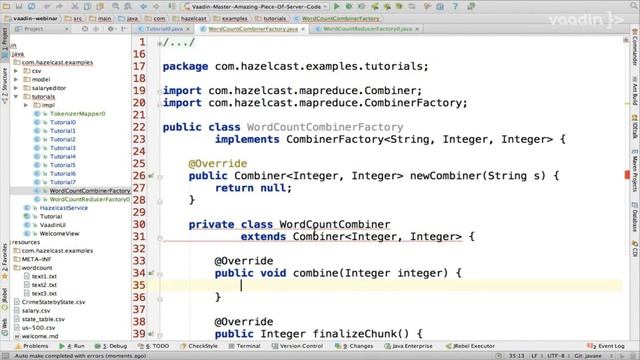Expand the csv folder

16,71
